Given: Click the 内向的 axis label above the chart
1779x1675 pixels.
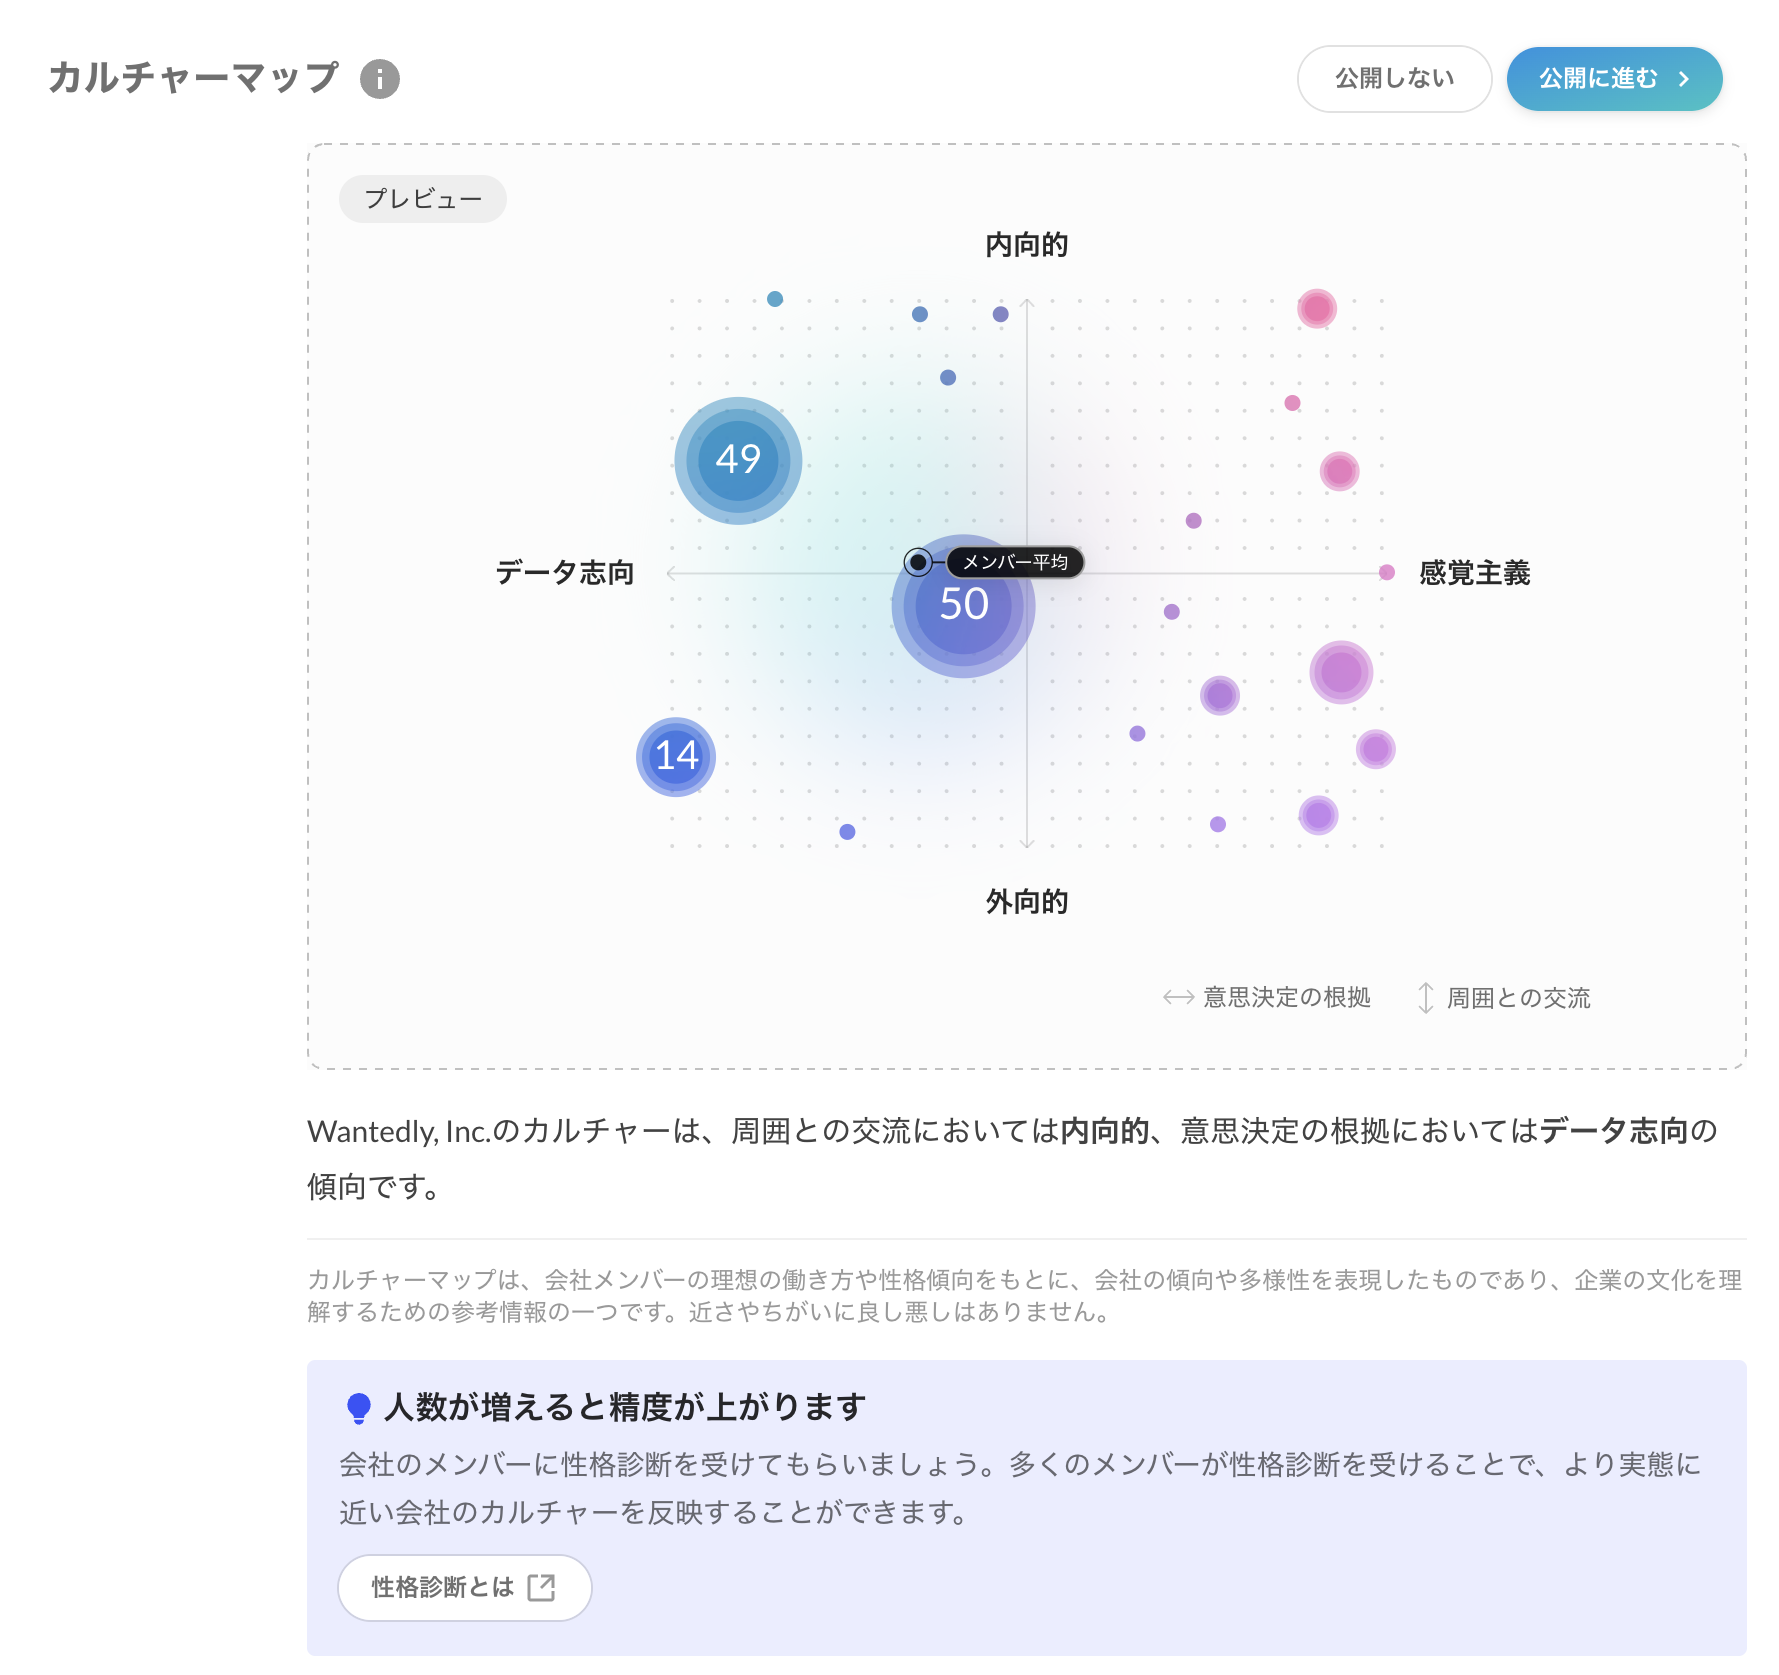Looking at the screenshot, I should click(1026, 245).
